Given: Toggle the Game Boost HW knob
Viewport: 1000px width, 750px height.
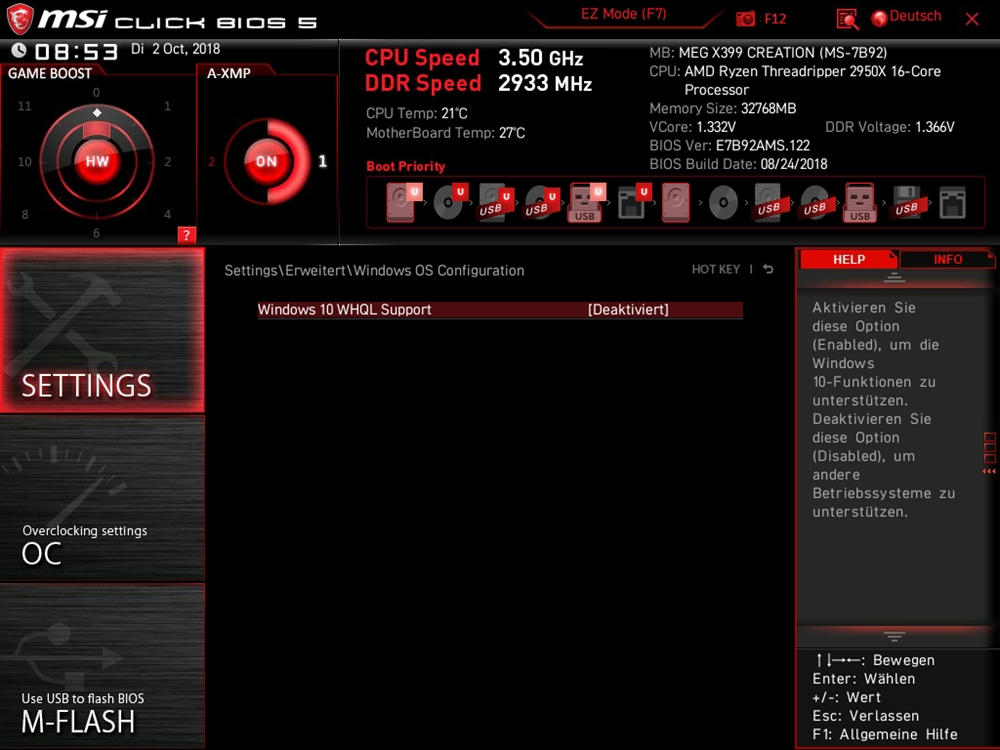Looking at the screenshot, I should pos(97,161).
